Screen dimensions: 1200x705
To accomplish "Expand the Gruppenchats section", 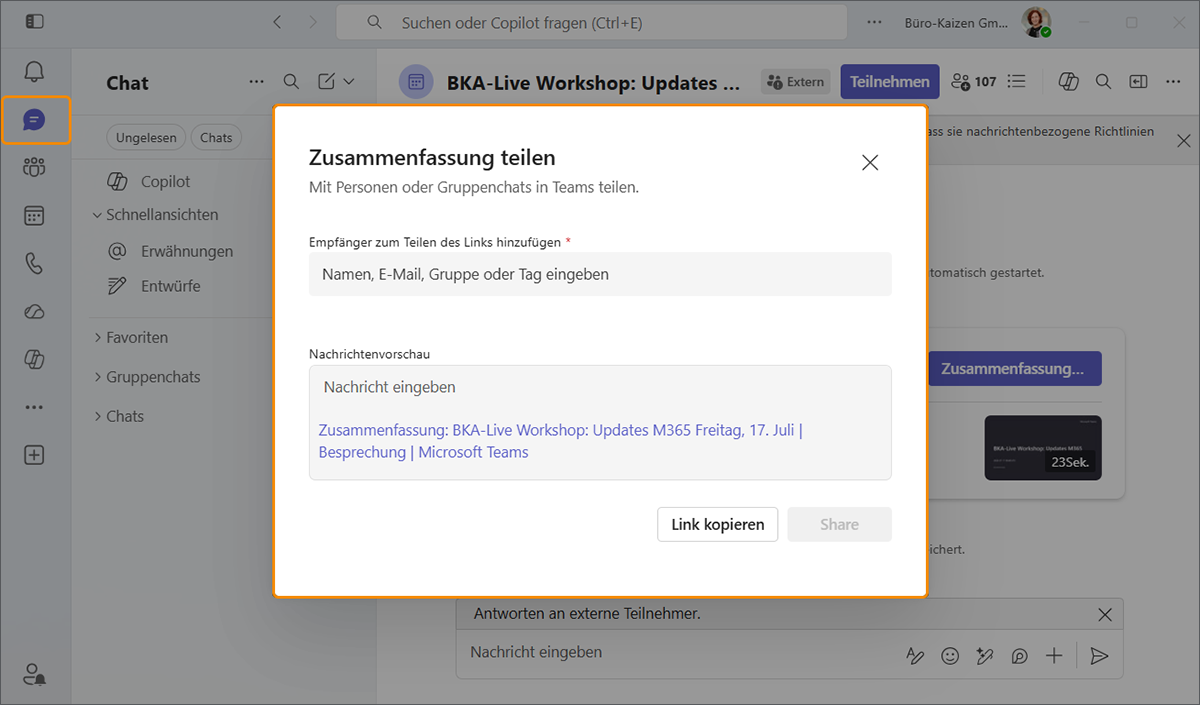I will 146,377.
